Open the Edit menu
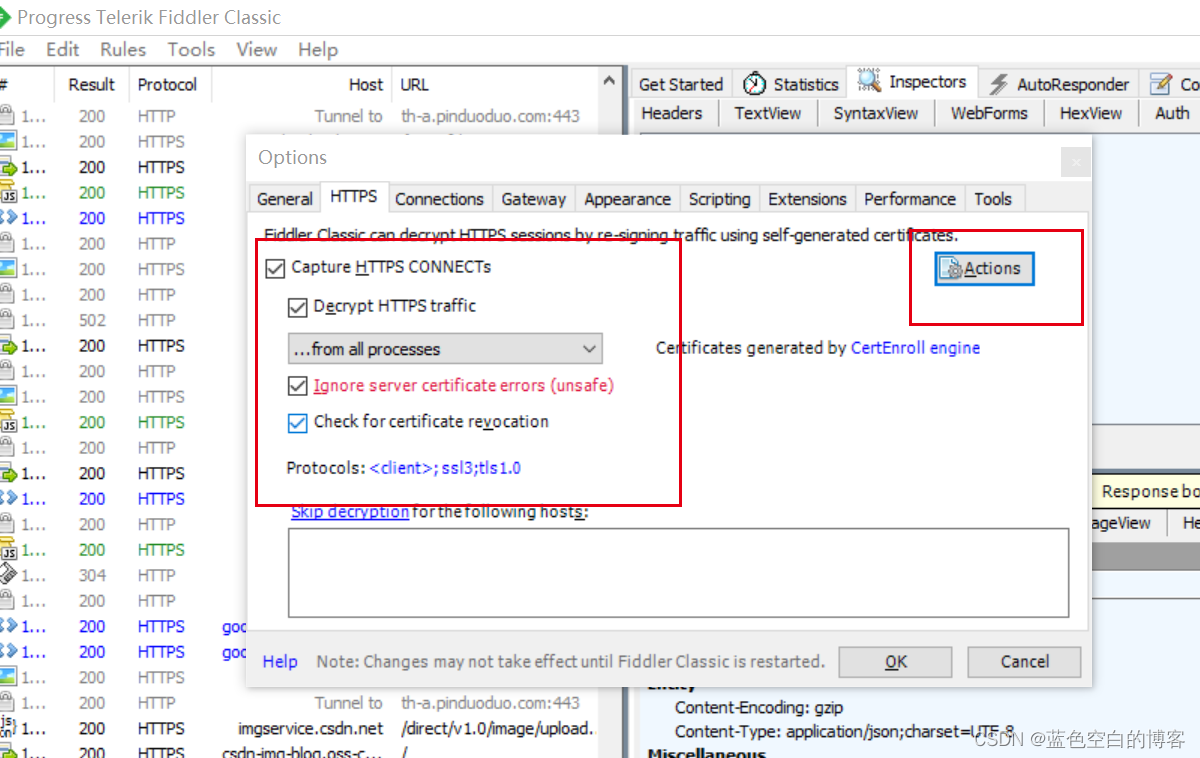Image resolution: width=1200 pixels, height=758 pixels. pos(63,50)
